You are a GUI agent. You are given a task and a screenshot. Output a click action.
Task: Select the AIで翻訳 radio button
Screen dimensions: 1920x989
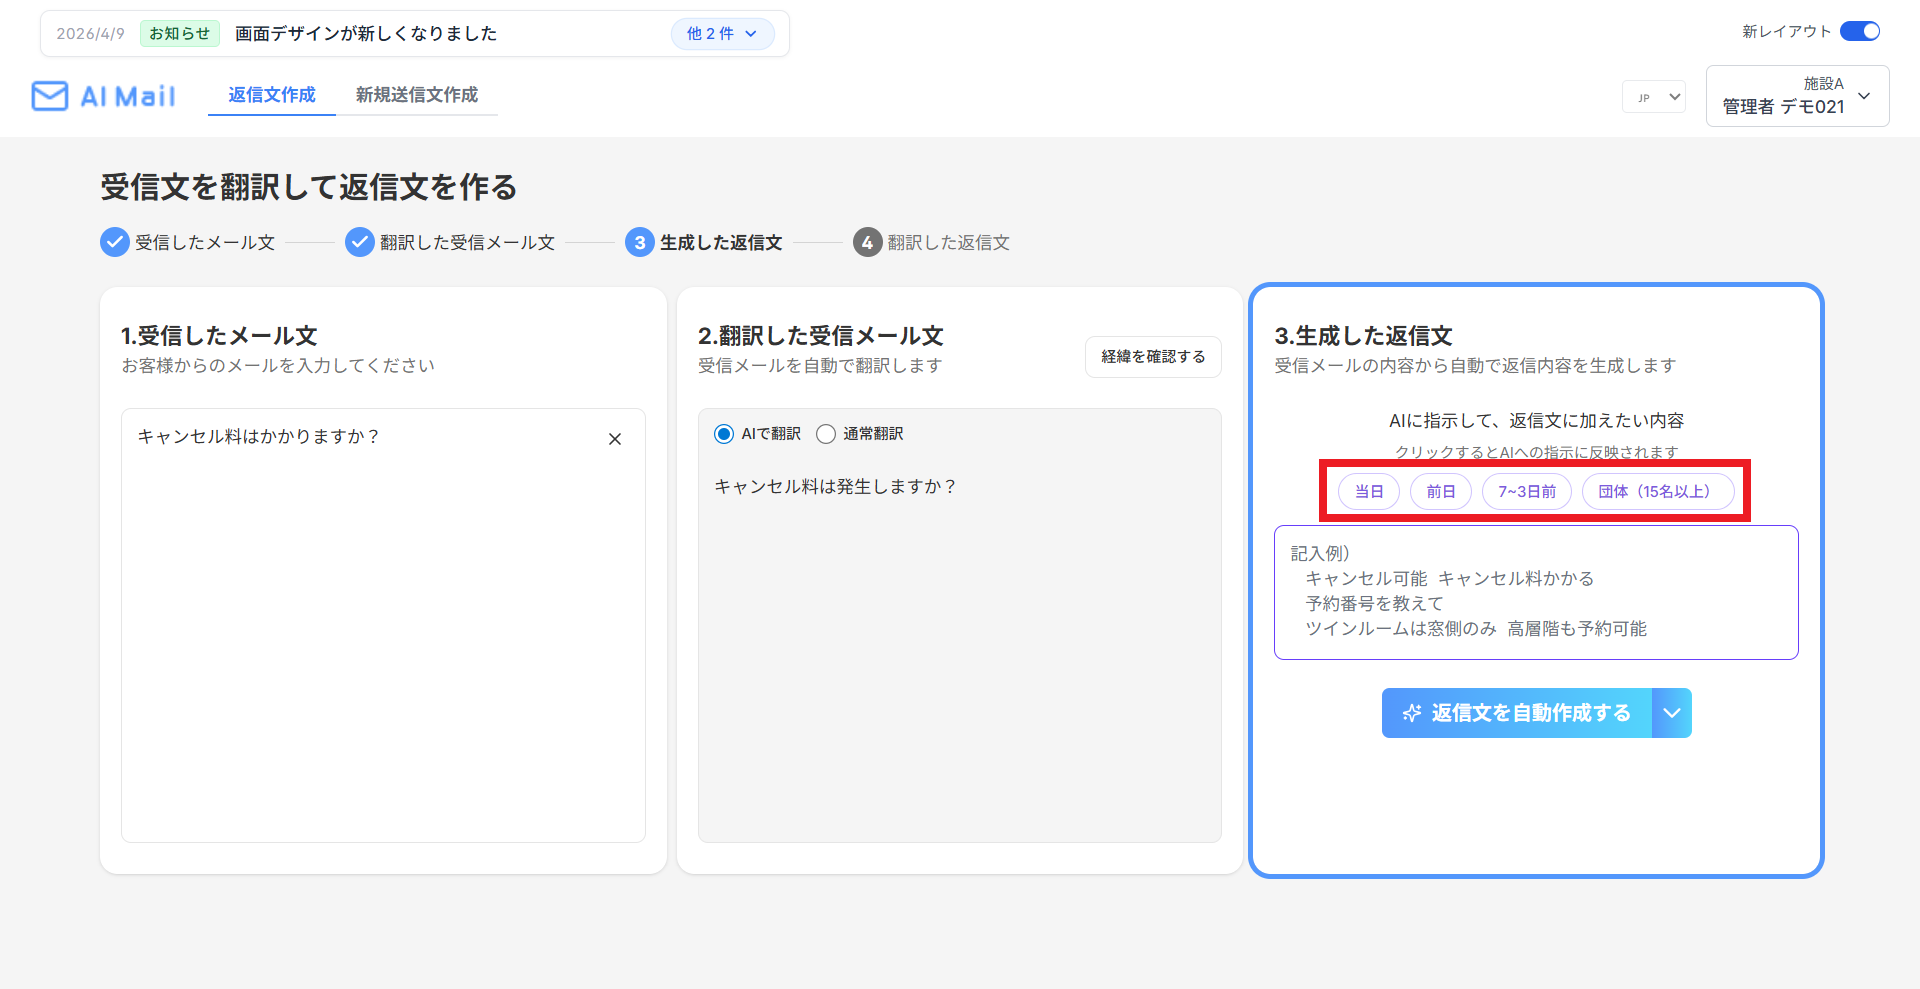click(724, 434)
